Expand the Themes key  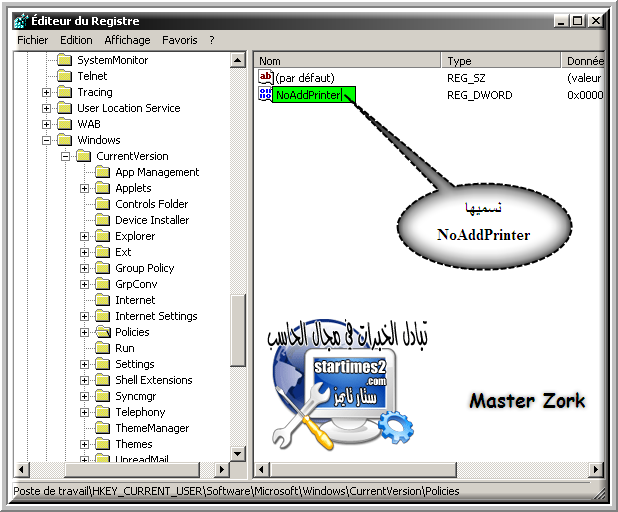[84, 444]
